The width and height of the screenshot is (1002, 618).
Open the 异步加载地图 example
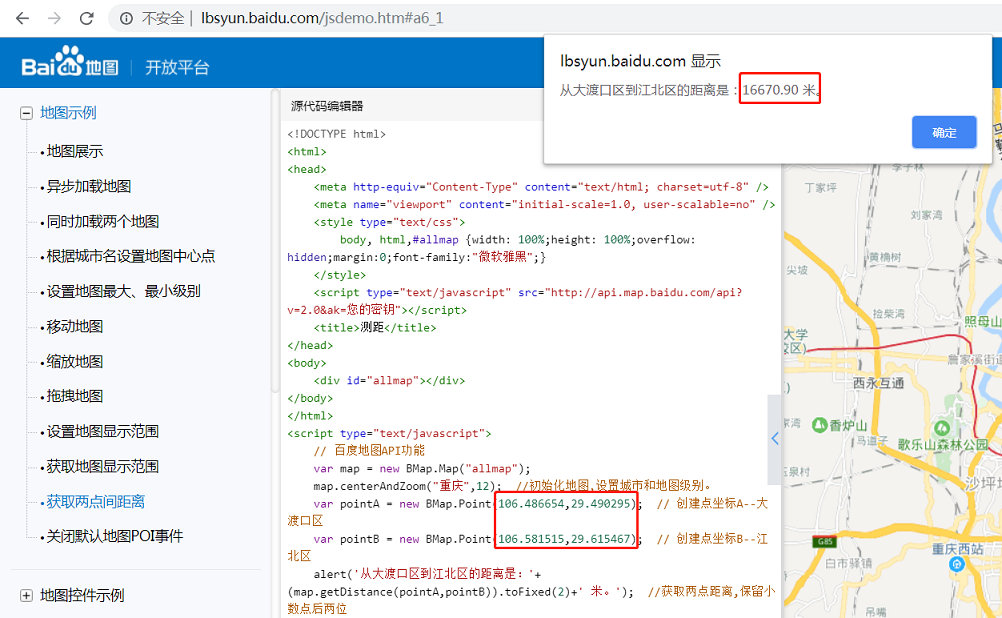point(89,187)
